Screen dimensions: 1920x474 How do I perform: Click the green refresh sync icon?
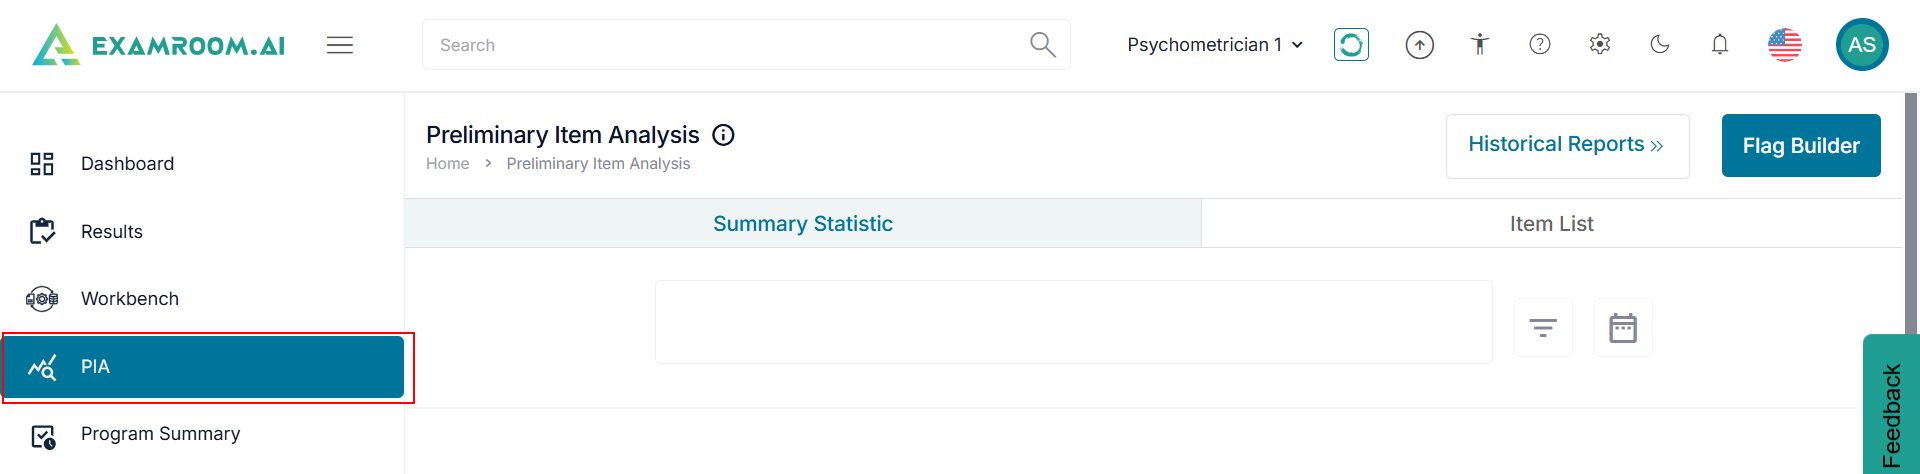pyautogui.click(x=1351, y=45)
